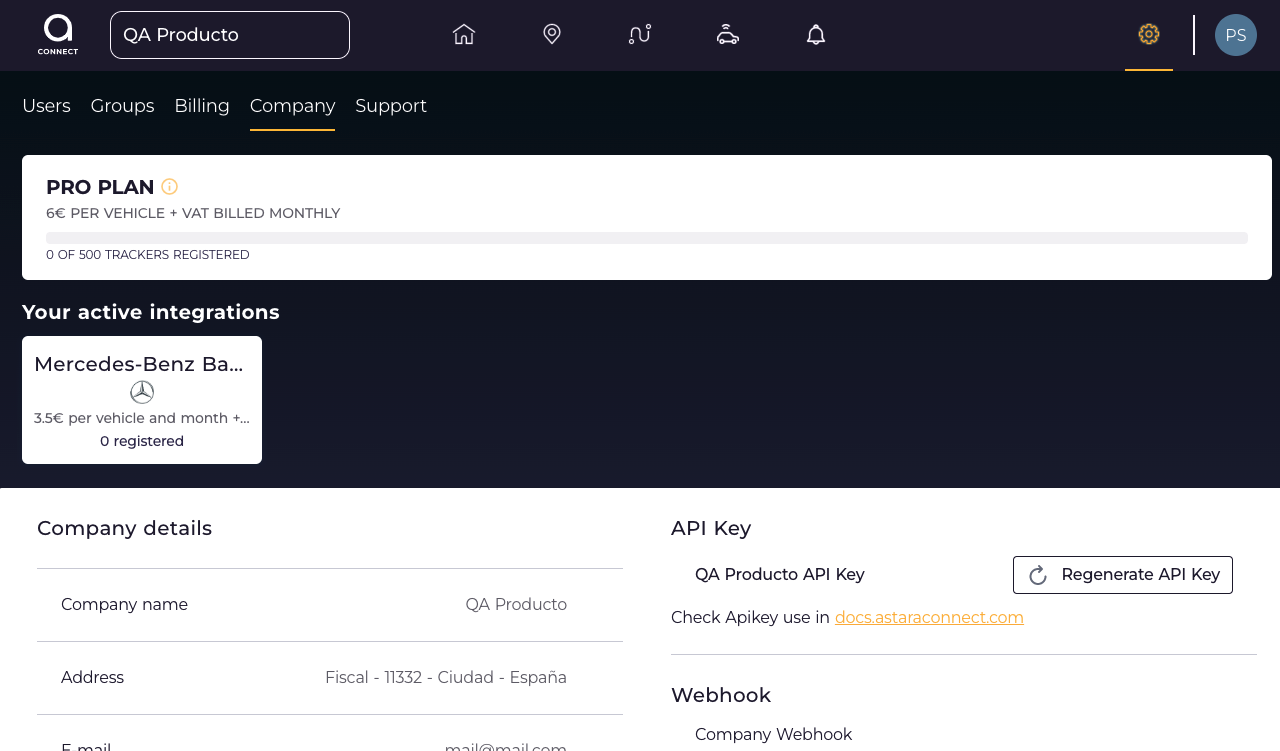Click the trackers registered progress bar
1280x751 pixels.
(647, 238)
